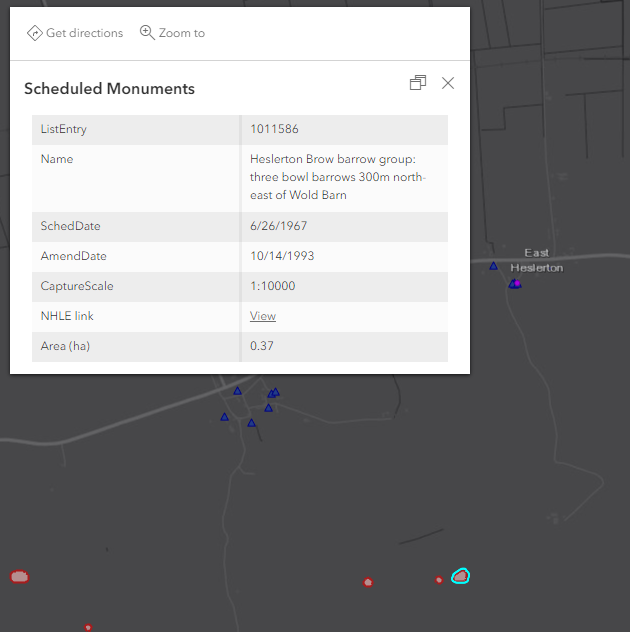This screenshot has height=632, width=630.
Task: Select the cyan highlighted monument polygon
Action: 460,576
